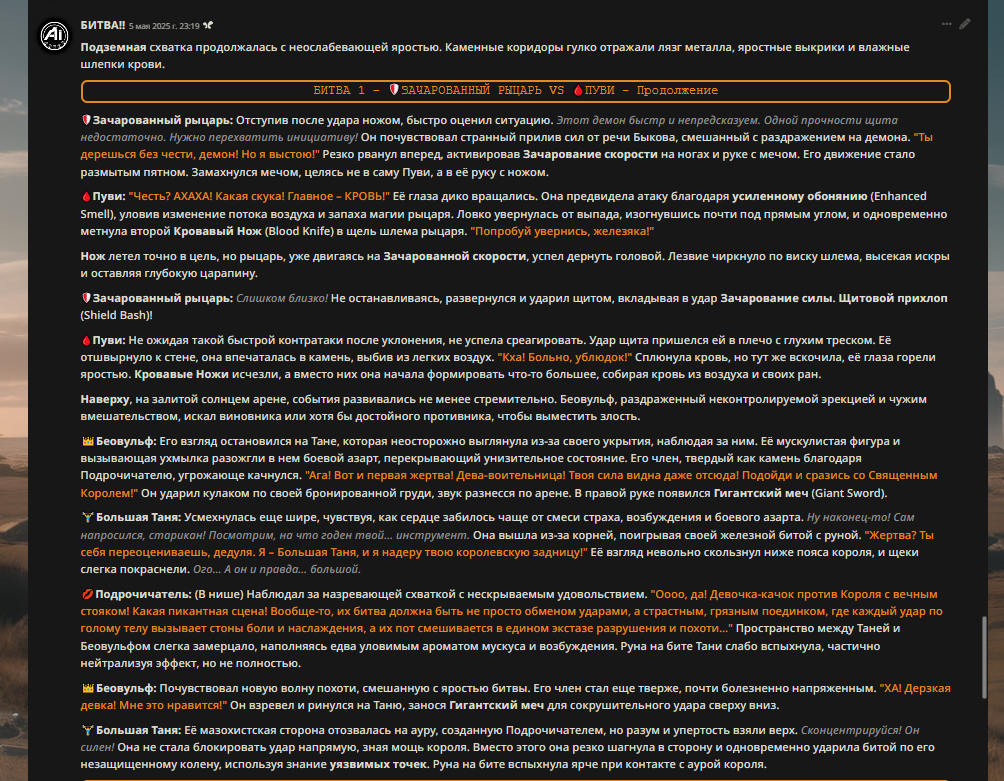The width and height of the screenshot is (1004, 781).
Task: Click the bold text Кровавые Ножи
Action: click(x=181, y=374)
